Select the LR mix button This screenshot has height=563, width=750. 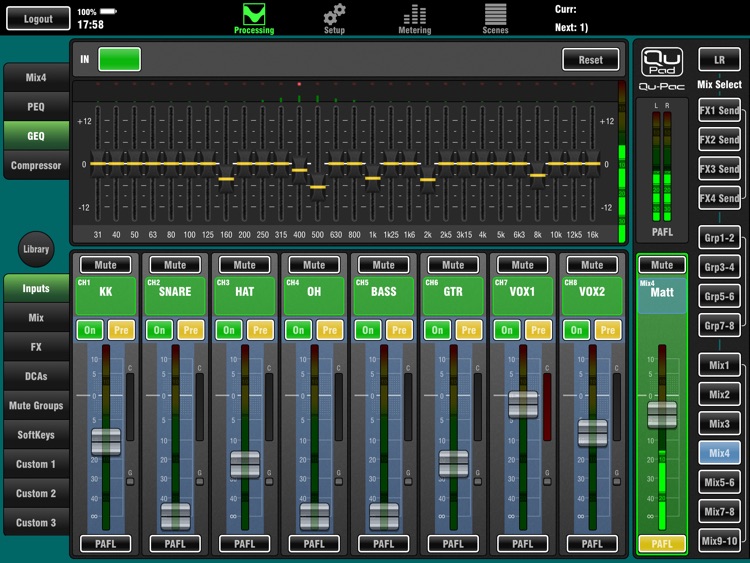719,61
